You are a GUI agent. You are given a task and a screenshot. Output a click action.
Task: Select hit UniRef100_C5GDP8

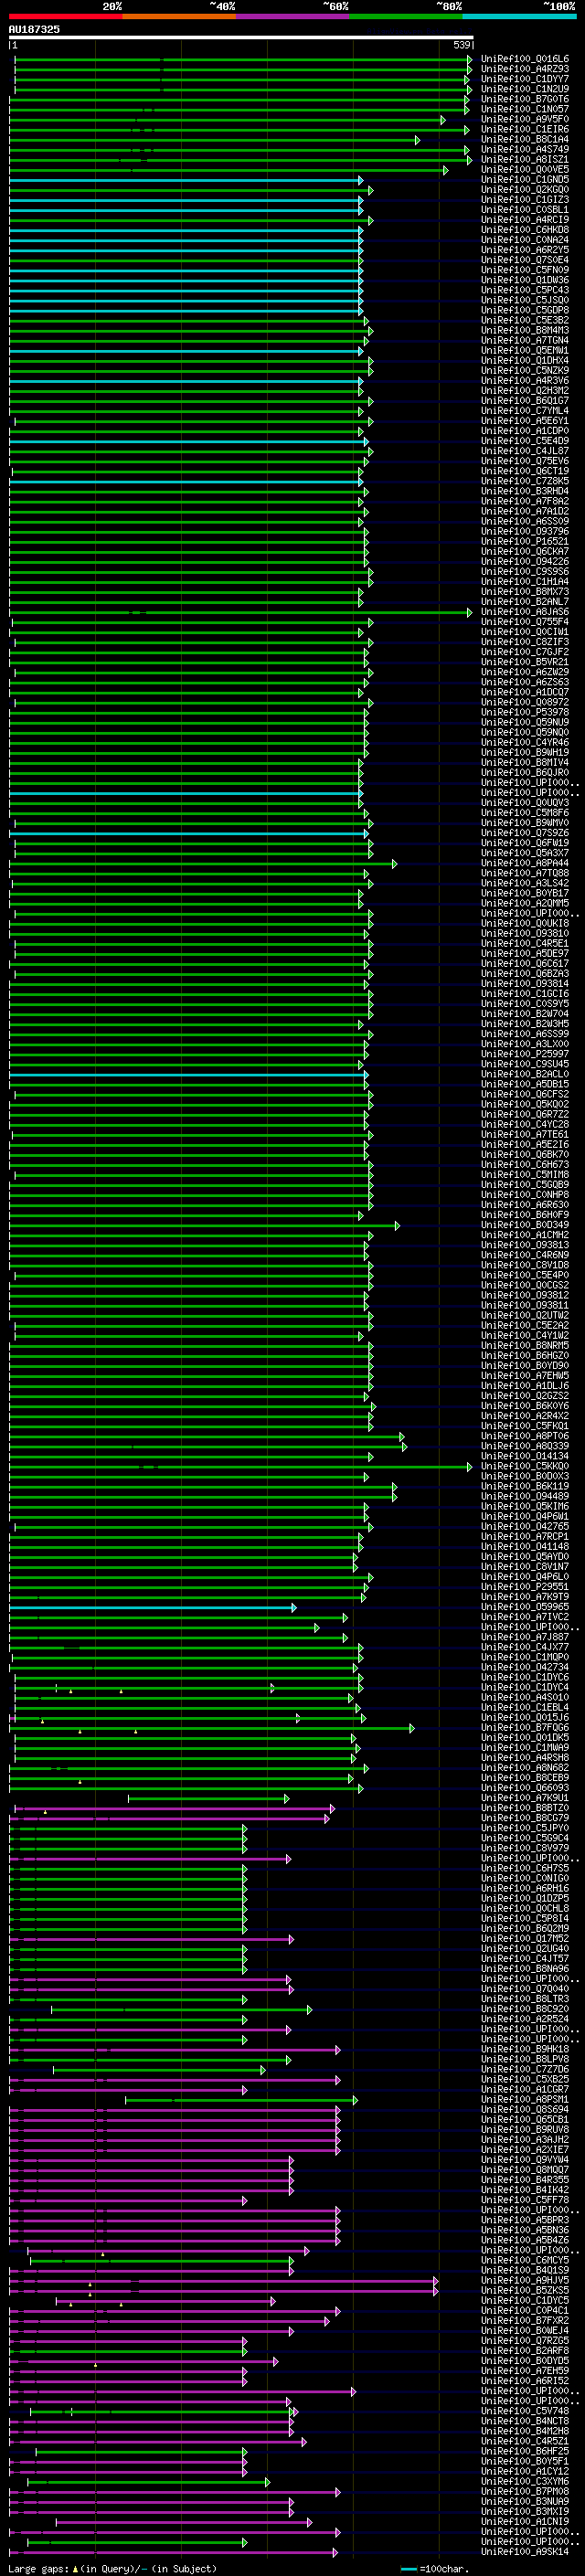click(x=525, y=310)
